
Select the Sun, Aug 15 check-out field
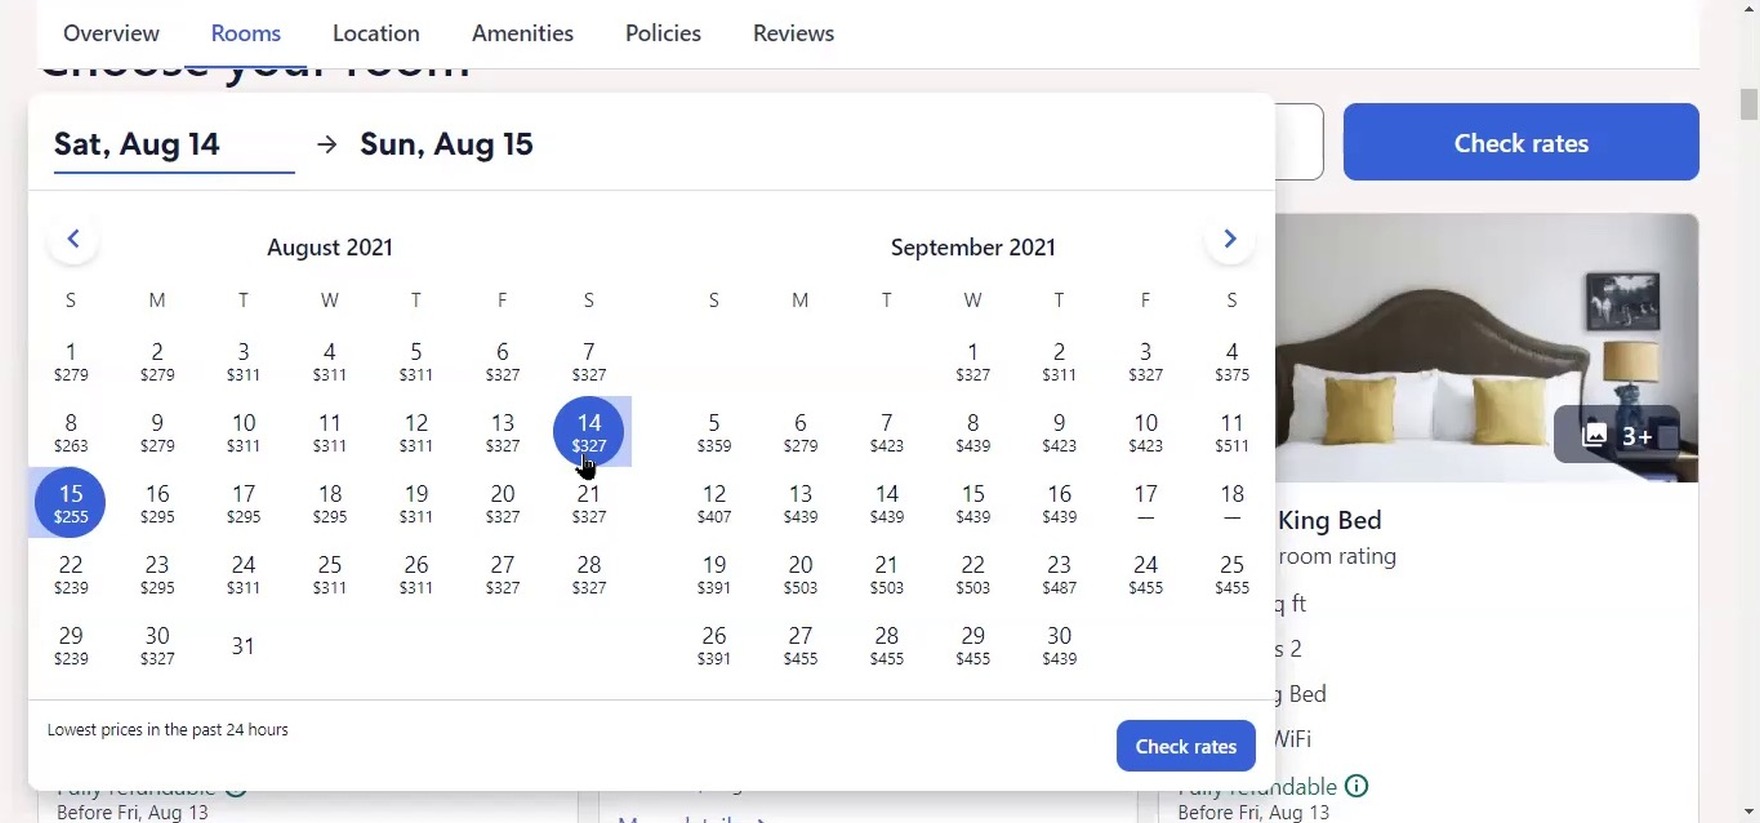click(x=446, y=144)
